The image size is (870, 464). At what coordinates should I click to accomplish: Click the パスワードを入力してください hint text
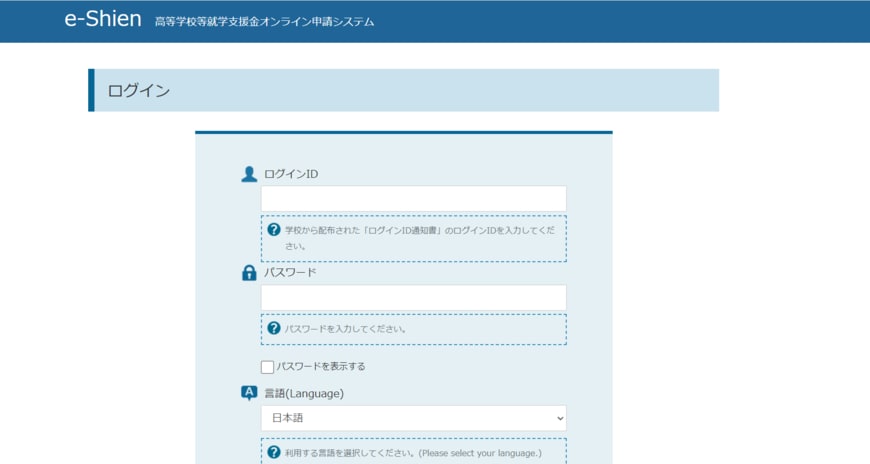coord(346,329)
